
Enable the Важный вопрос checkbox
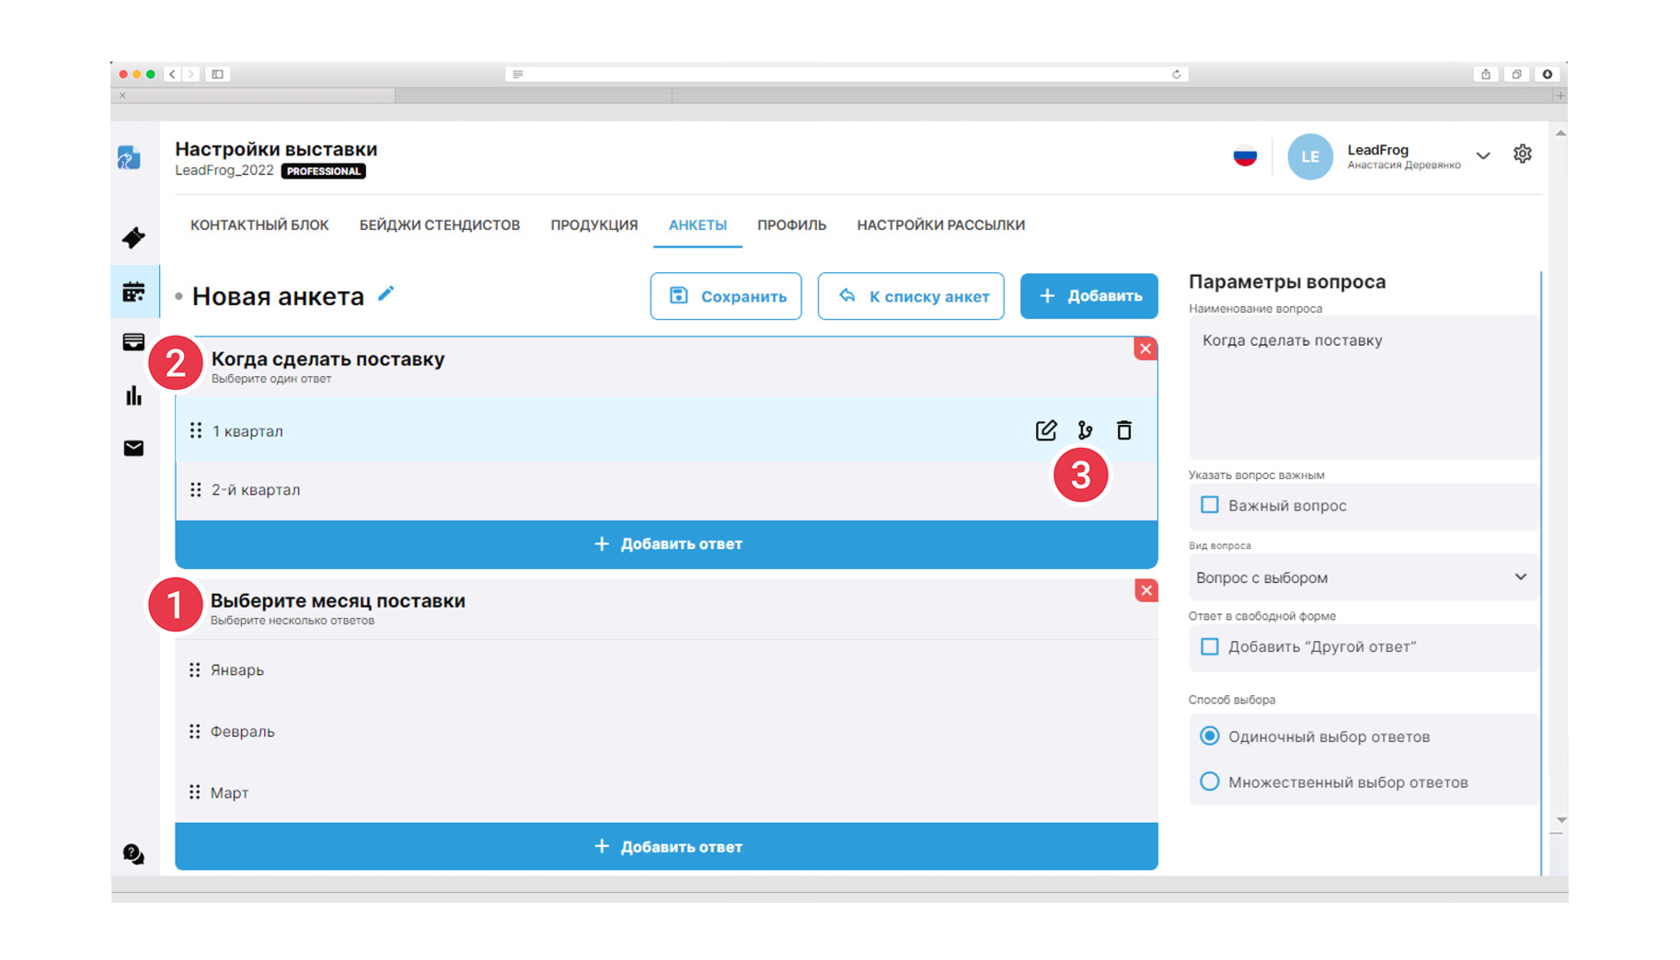[x=1210, y=505]
